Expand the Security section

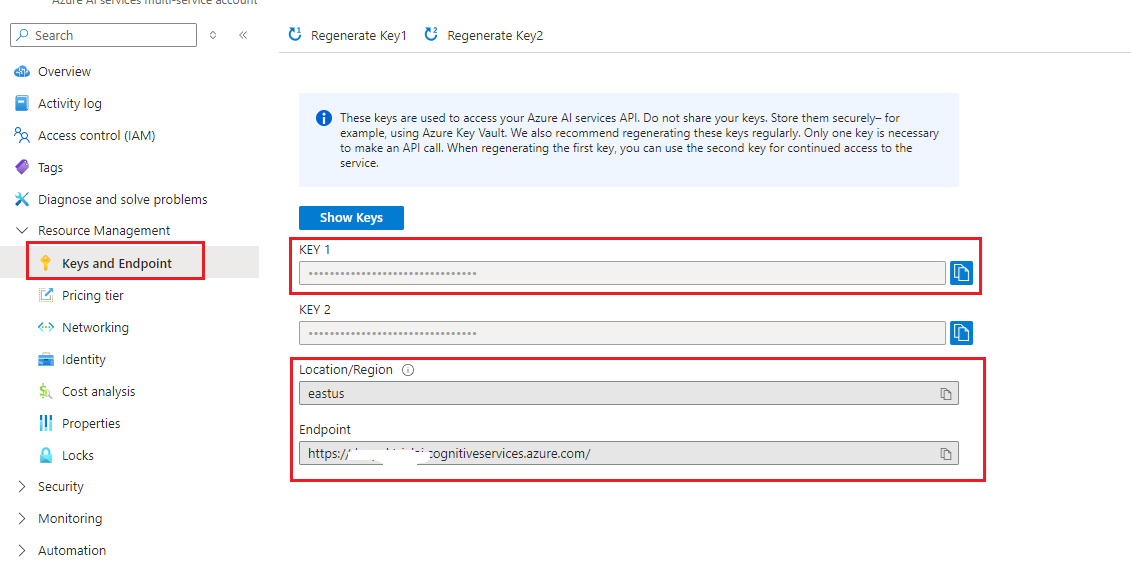[22, 487]
